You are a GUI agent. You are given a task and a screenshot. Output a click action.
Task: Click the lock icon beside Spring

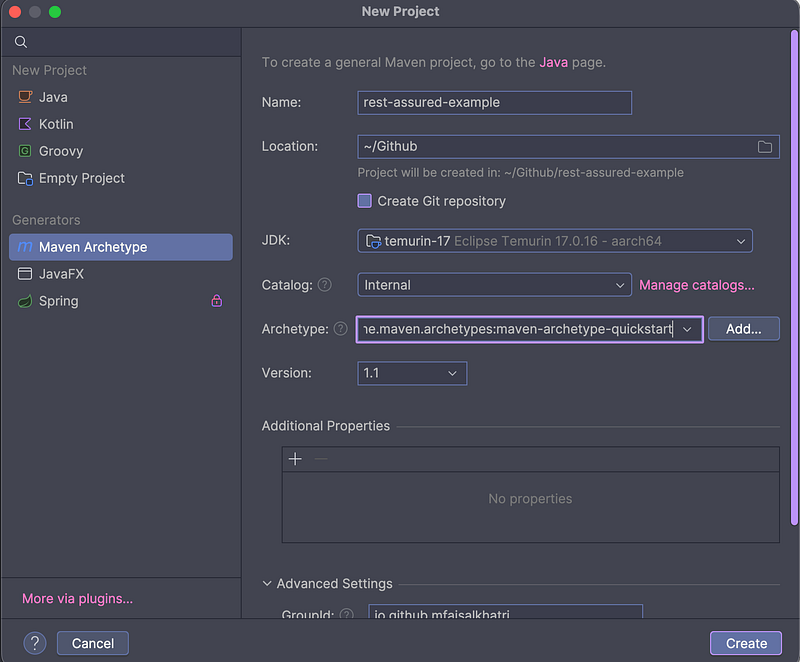pyautogui.click(x=217, y=301)
